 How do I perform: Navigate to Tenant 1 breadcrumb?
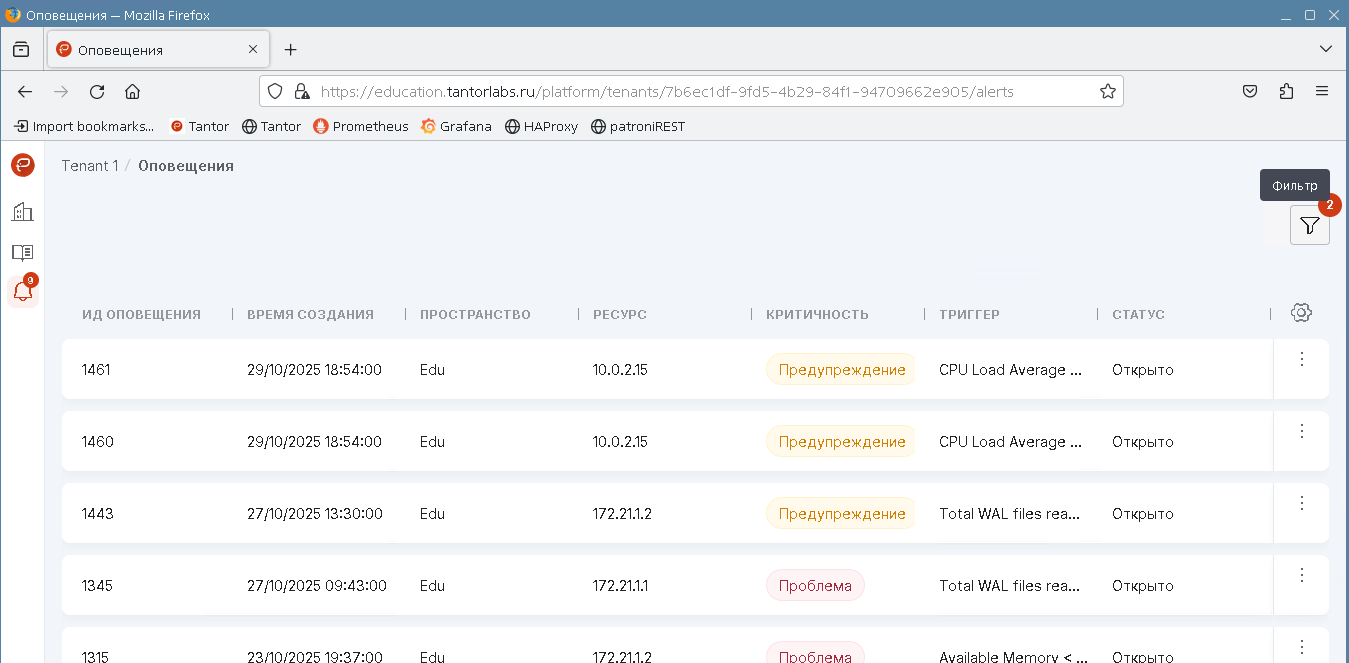89,166
